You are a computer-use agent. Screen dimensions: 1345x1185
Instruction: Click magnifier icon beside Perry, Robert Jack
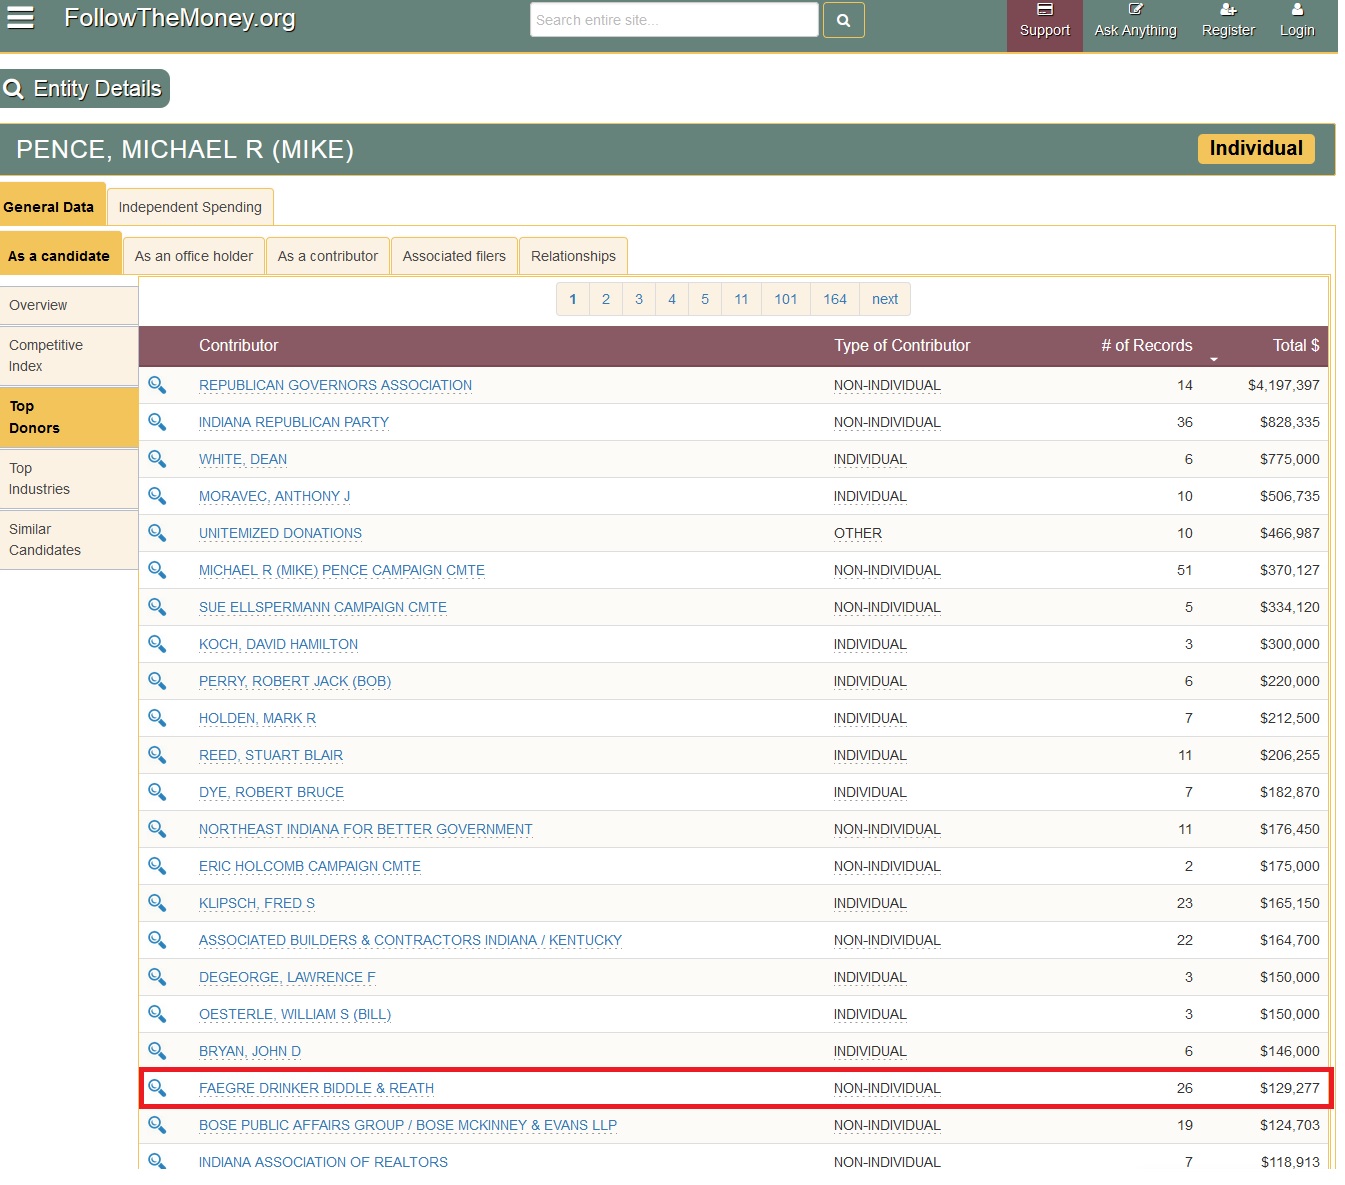pos(157,681)
